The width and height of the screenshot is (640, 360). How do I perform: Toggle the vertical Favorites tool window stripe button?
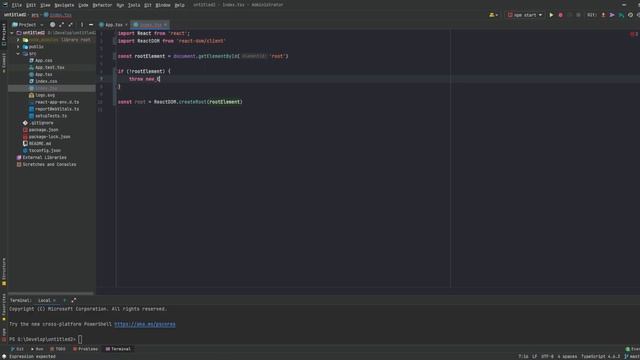[4, 307]
